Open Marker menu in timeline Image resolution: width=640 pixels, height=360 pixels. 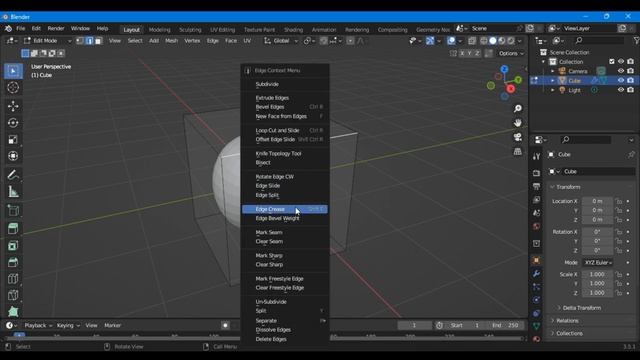pyautogui.click(x=113, y=326)
